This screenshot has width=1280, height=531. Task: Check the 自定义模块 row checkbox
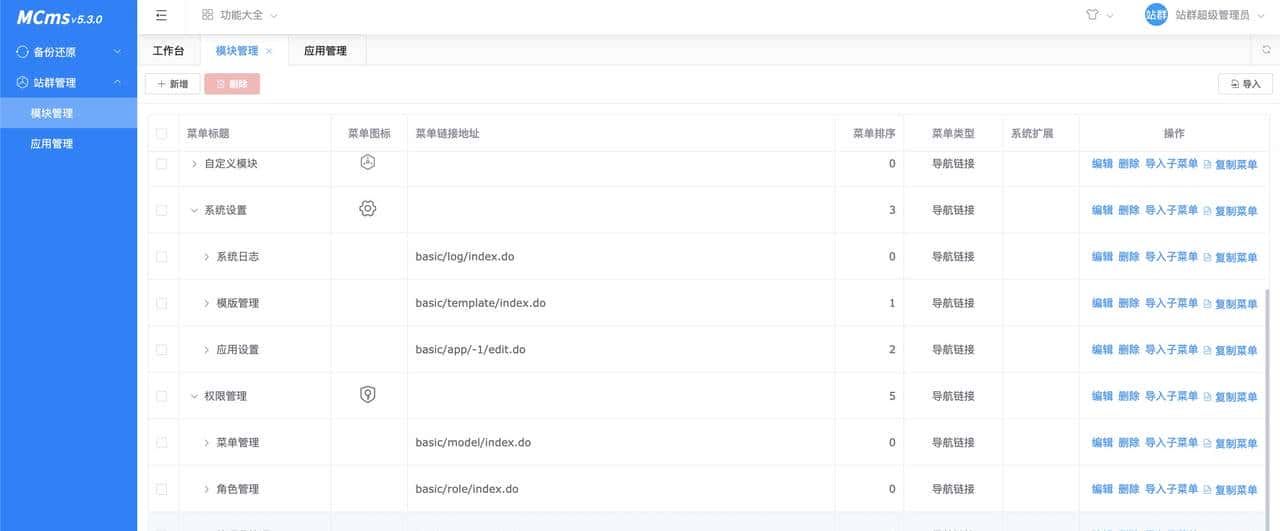(161, 163)
